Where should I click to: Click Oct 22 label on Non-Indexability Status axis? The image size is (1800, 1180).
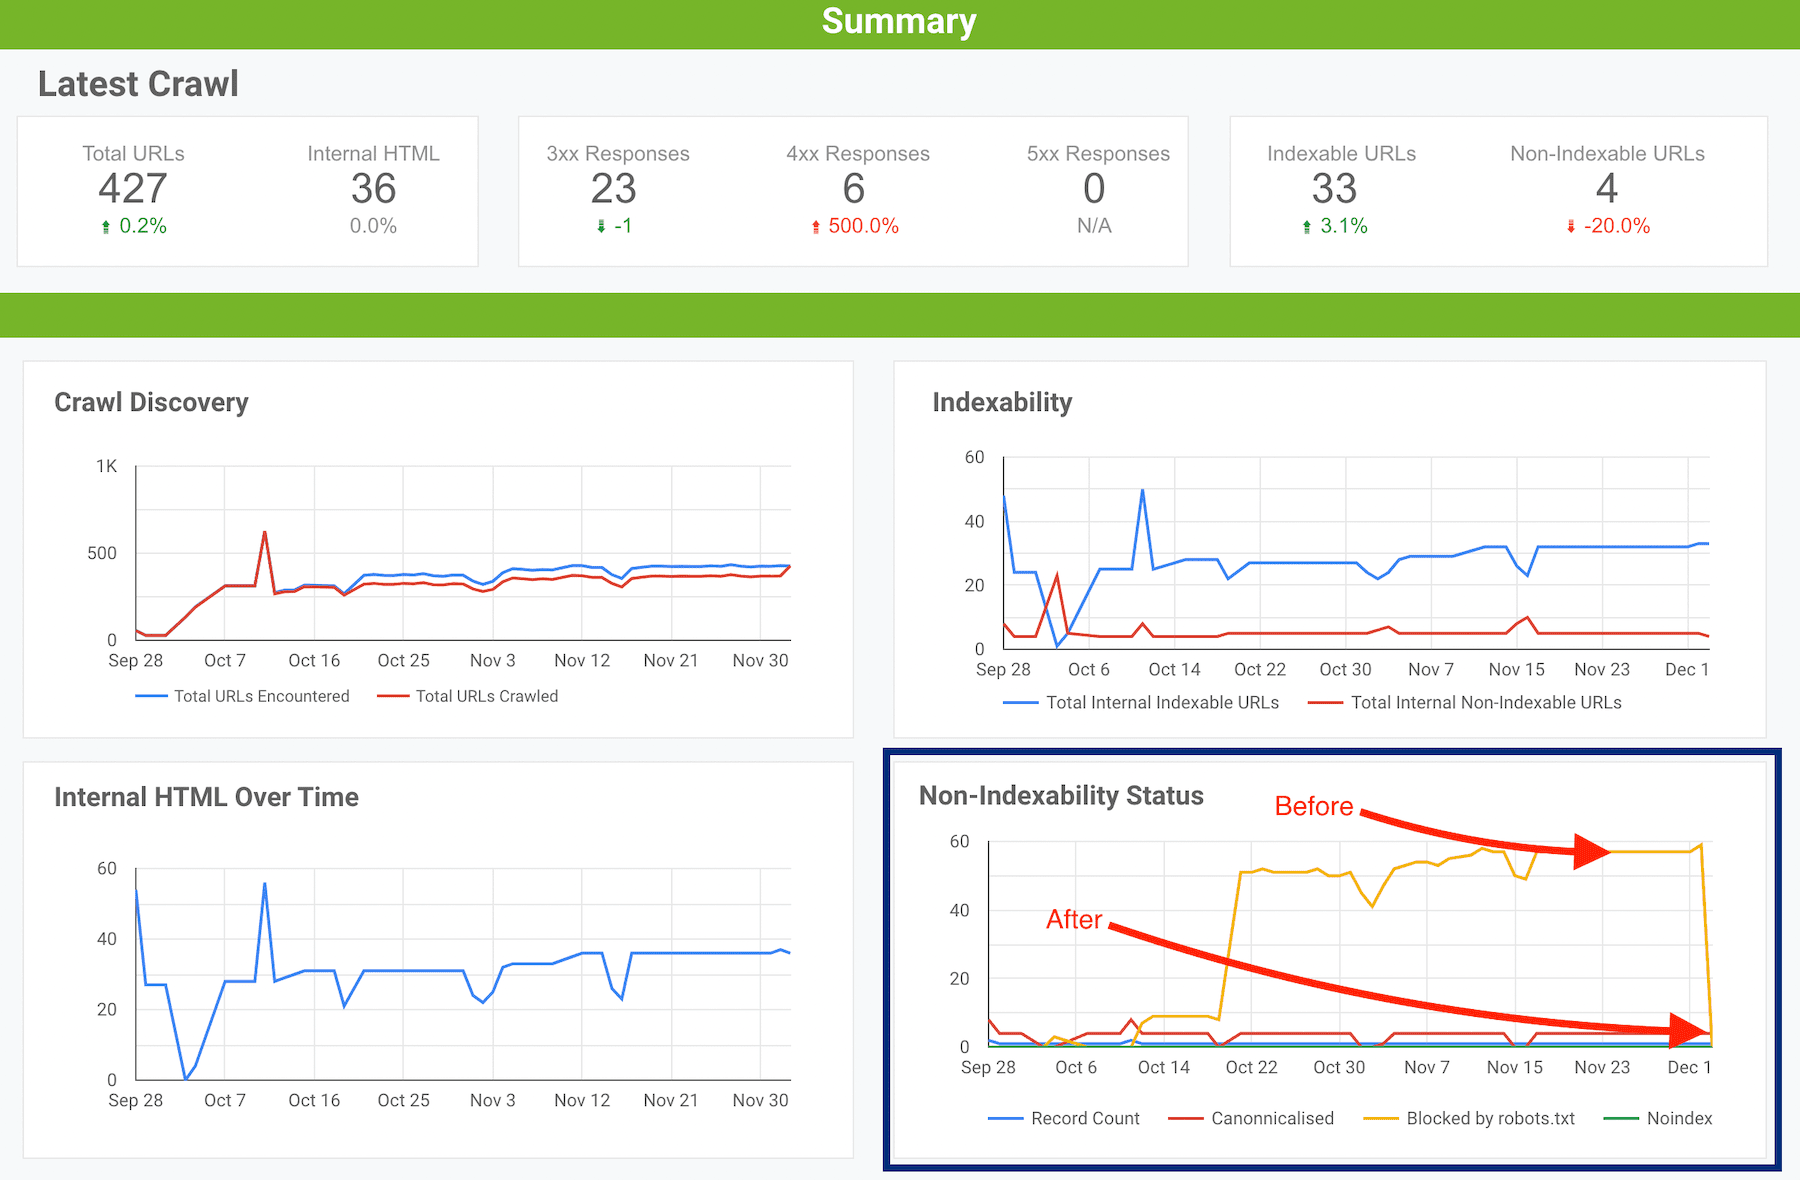click(x=1251, y=1067)
